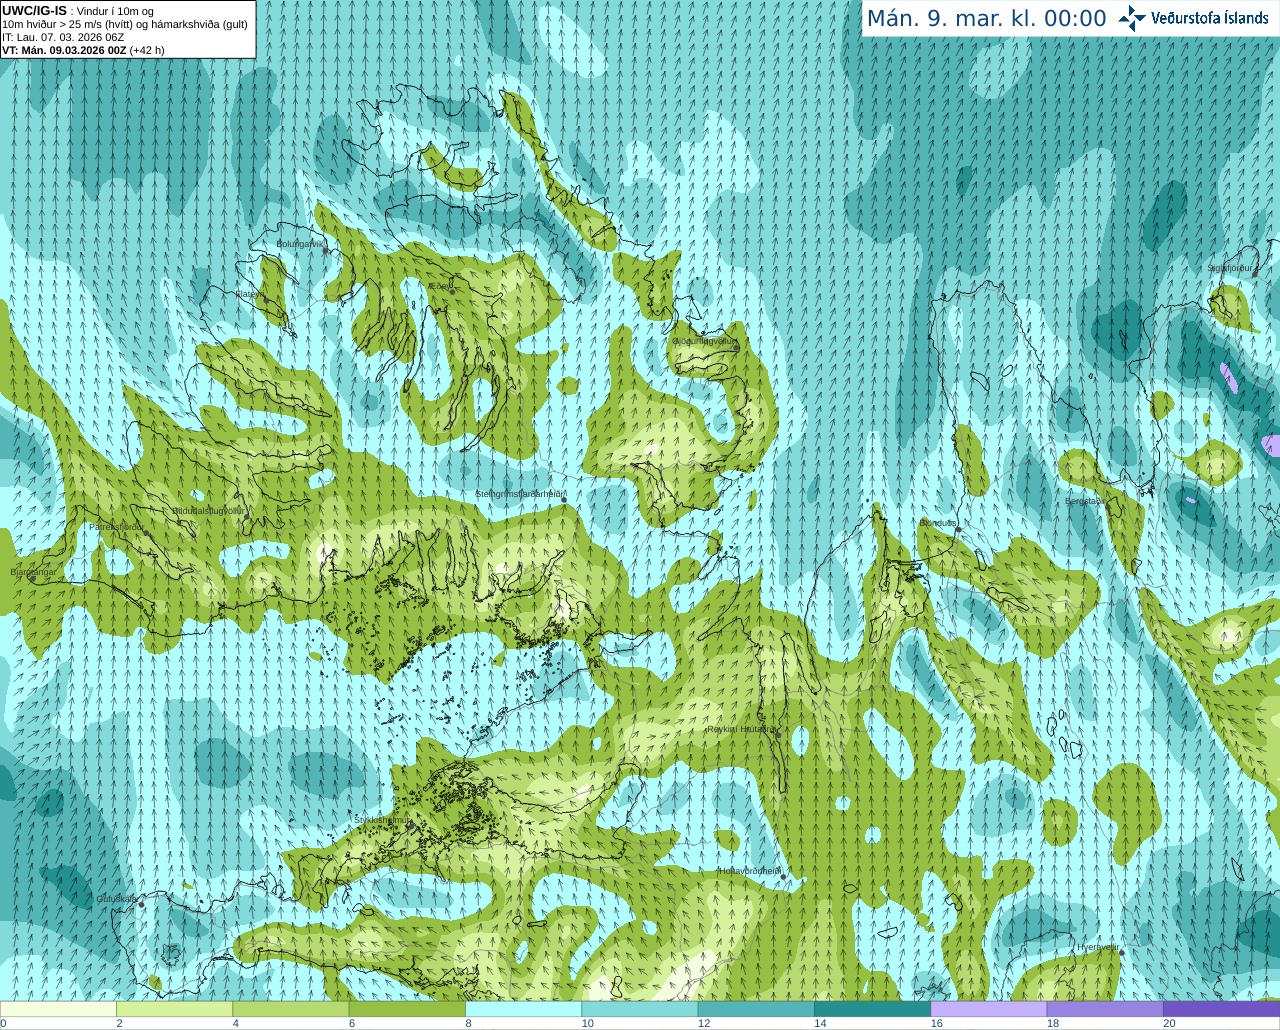Select the date heading Mán. 9. mar. kl. 00:00
This screenshot has height=1030, width=1280.
point(986,19)
